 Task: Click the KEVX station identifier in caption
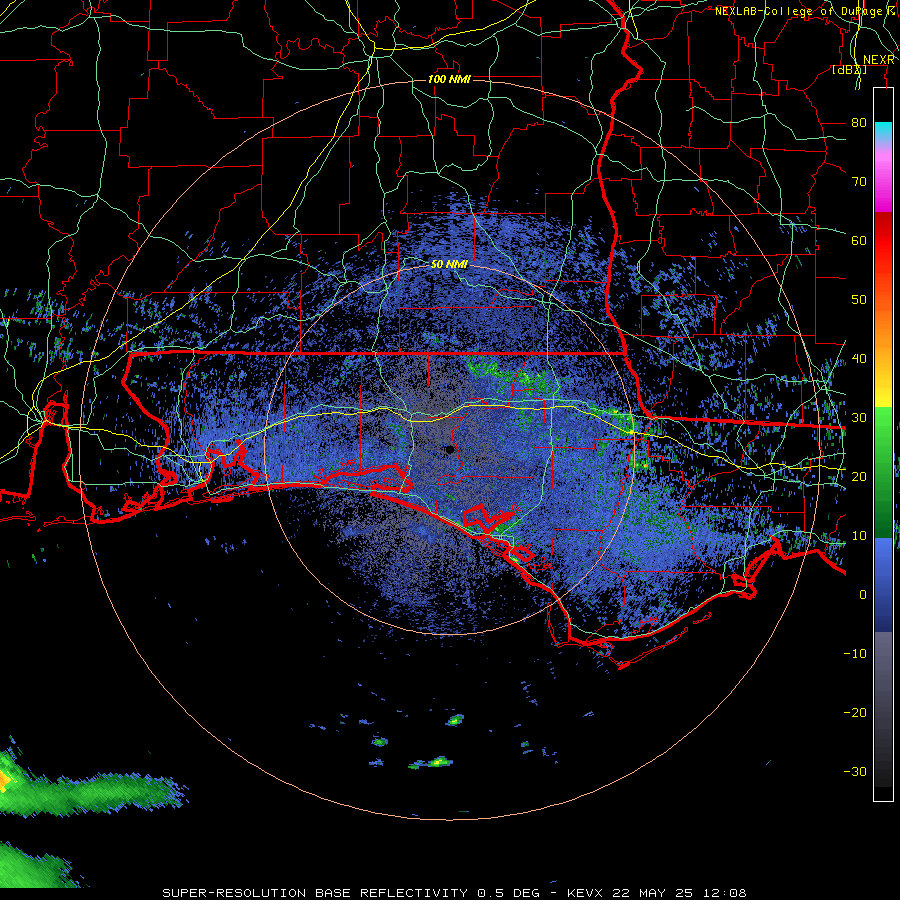(x=586, y=893)
